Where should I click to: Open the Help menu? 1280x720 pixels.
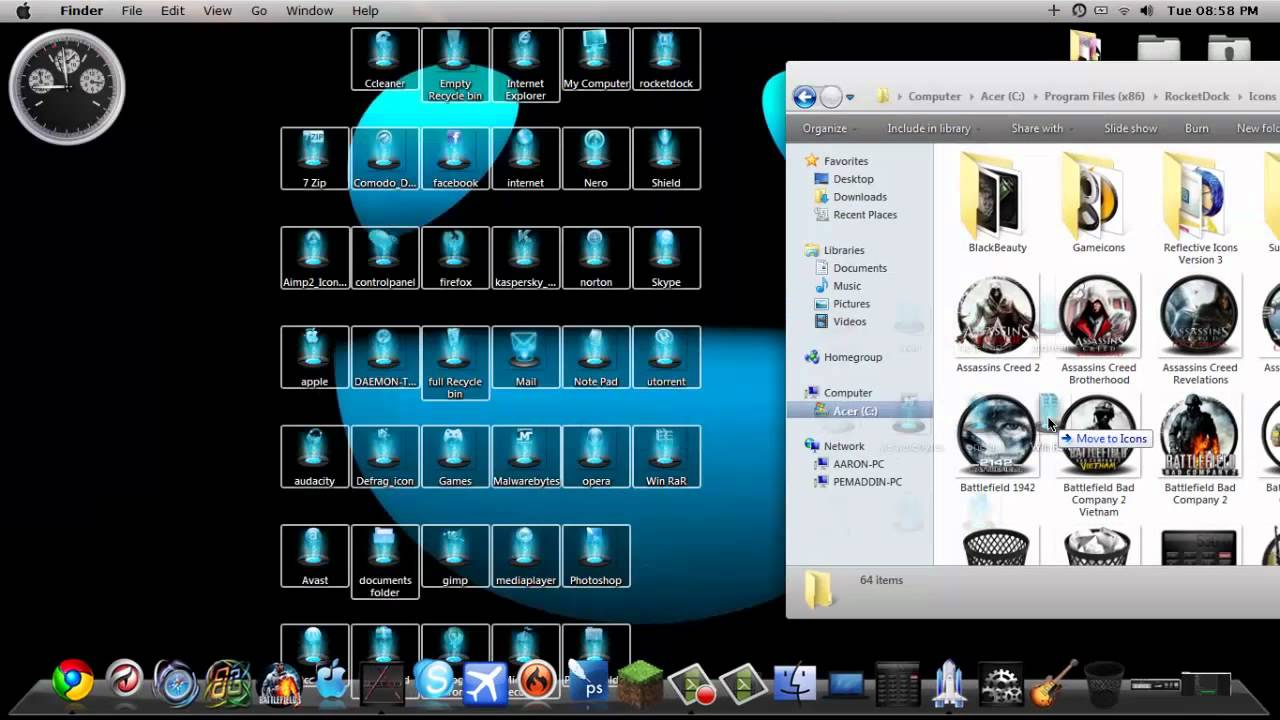365,11
